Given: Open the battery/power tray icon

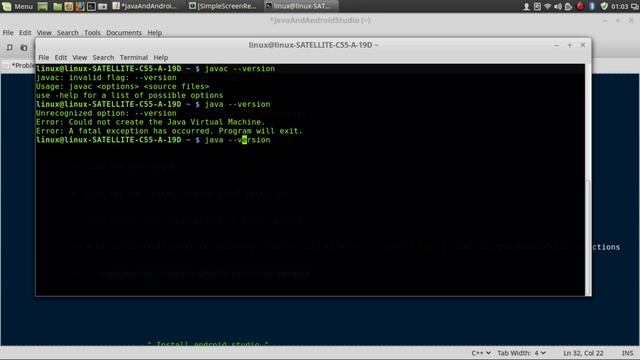Looking at the screenshot, I should tap(569, 6).
